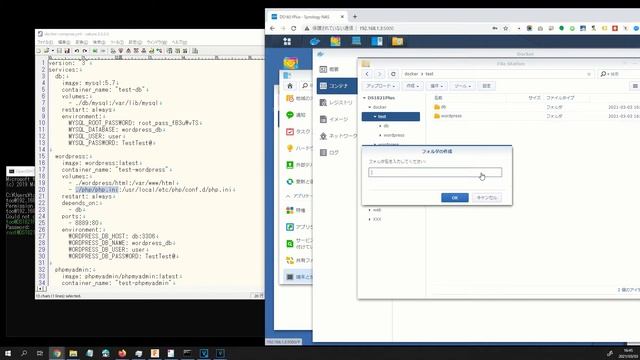The height and width of the screenshot is (360, 640).
Task: Click Save icon in sakura editor toolbar
Action: pyautogui.click(x=60, y=51)
